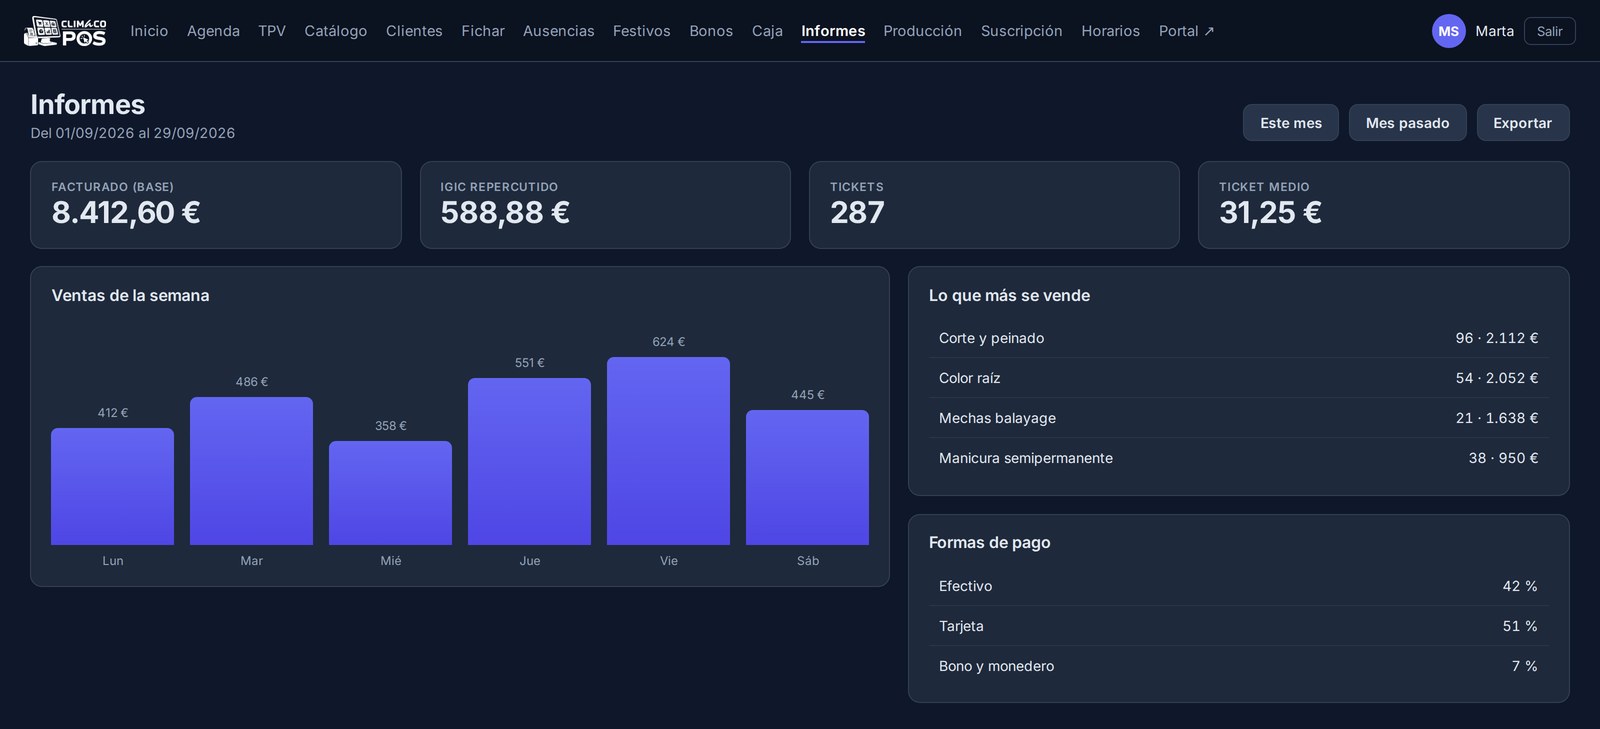1600x729 pixels.
Task: Click the date range 'Del 01/09/2026 al 29/09/2026'
Action: [133, 133]
